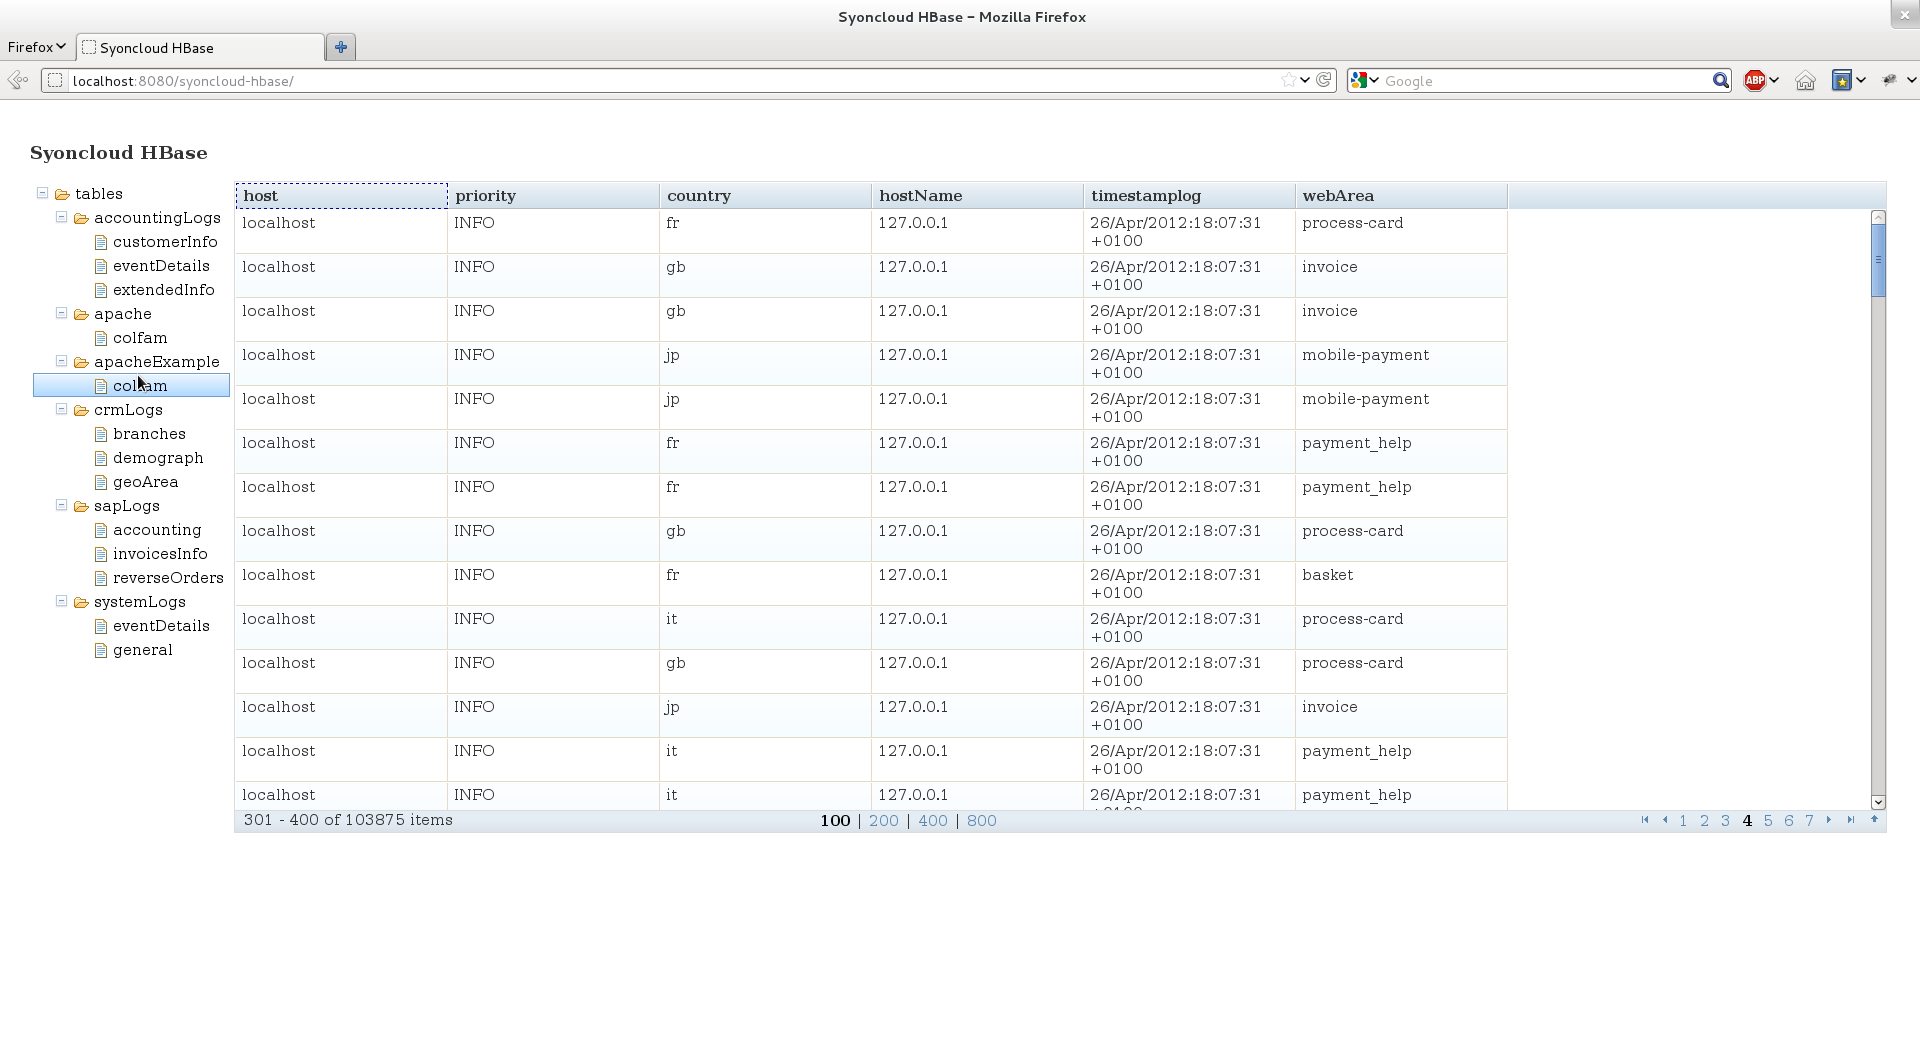
Task: Open the Firefox menu
Action: click(x=36, y=47)
